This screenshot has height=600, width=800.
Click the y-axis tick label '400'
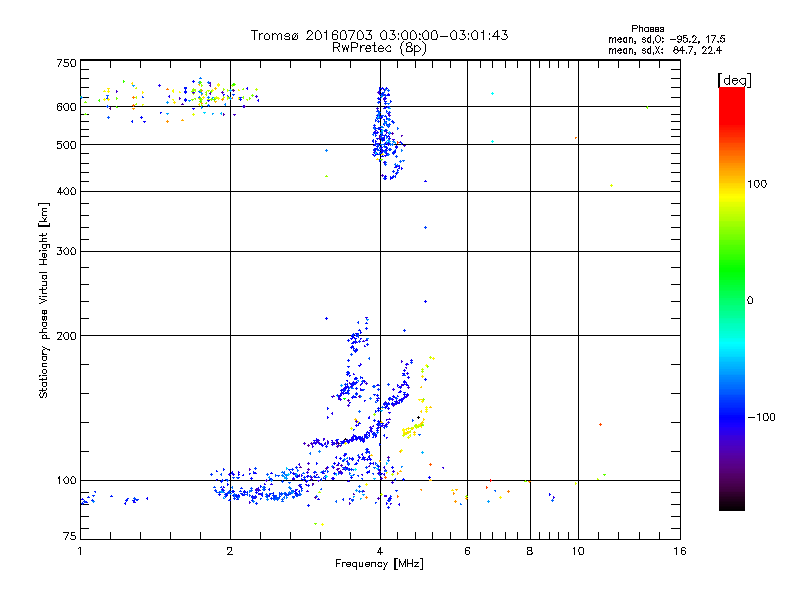tap(66, 191)
